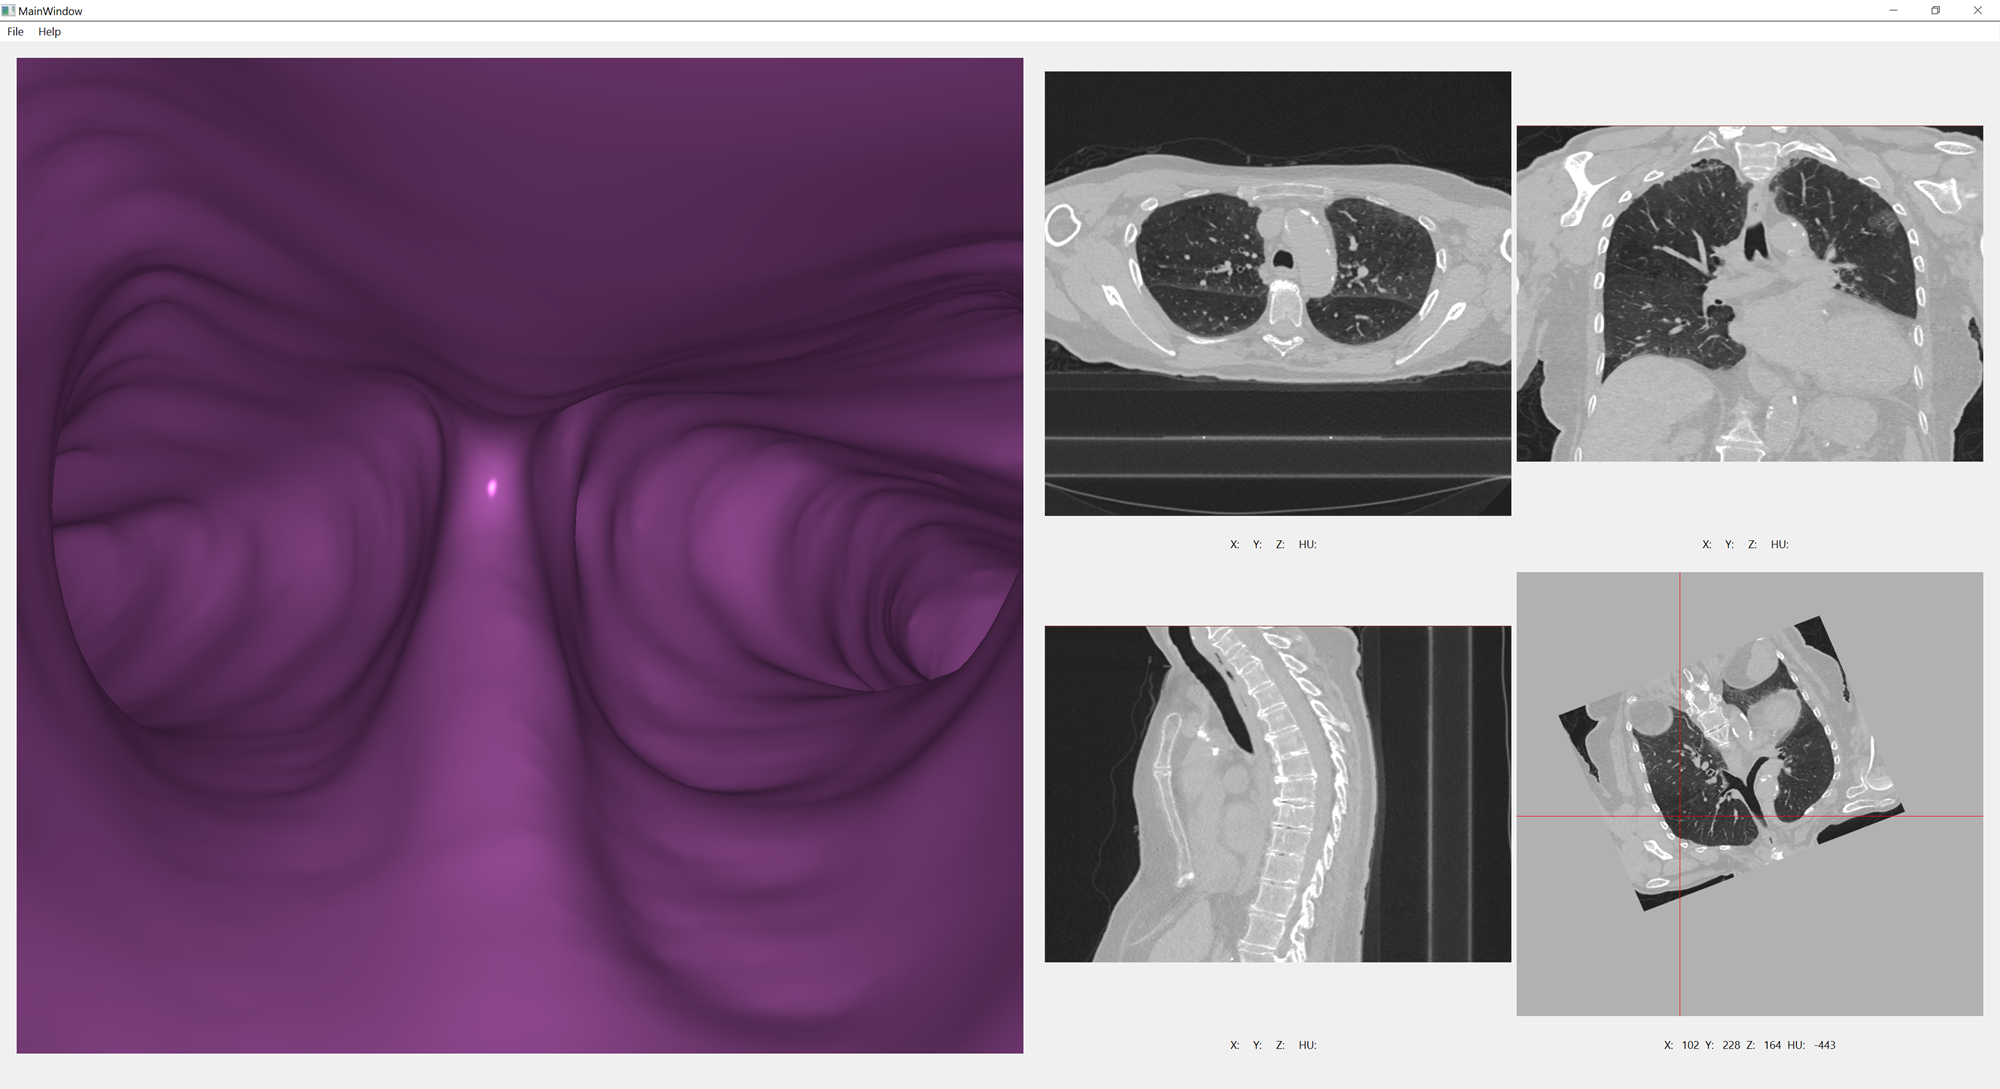Click the coordinates label under the sagittal view

point(1273,1045)
